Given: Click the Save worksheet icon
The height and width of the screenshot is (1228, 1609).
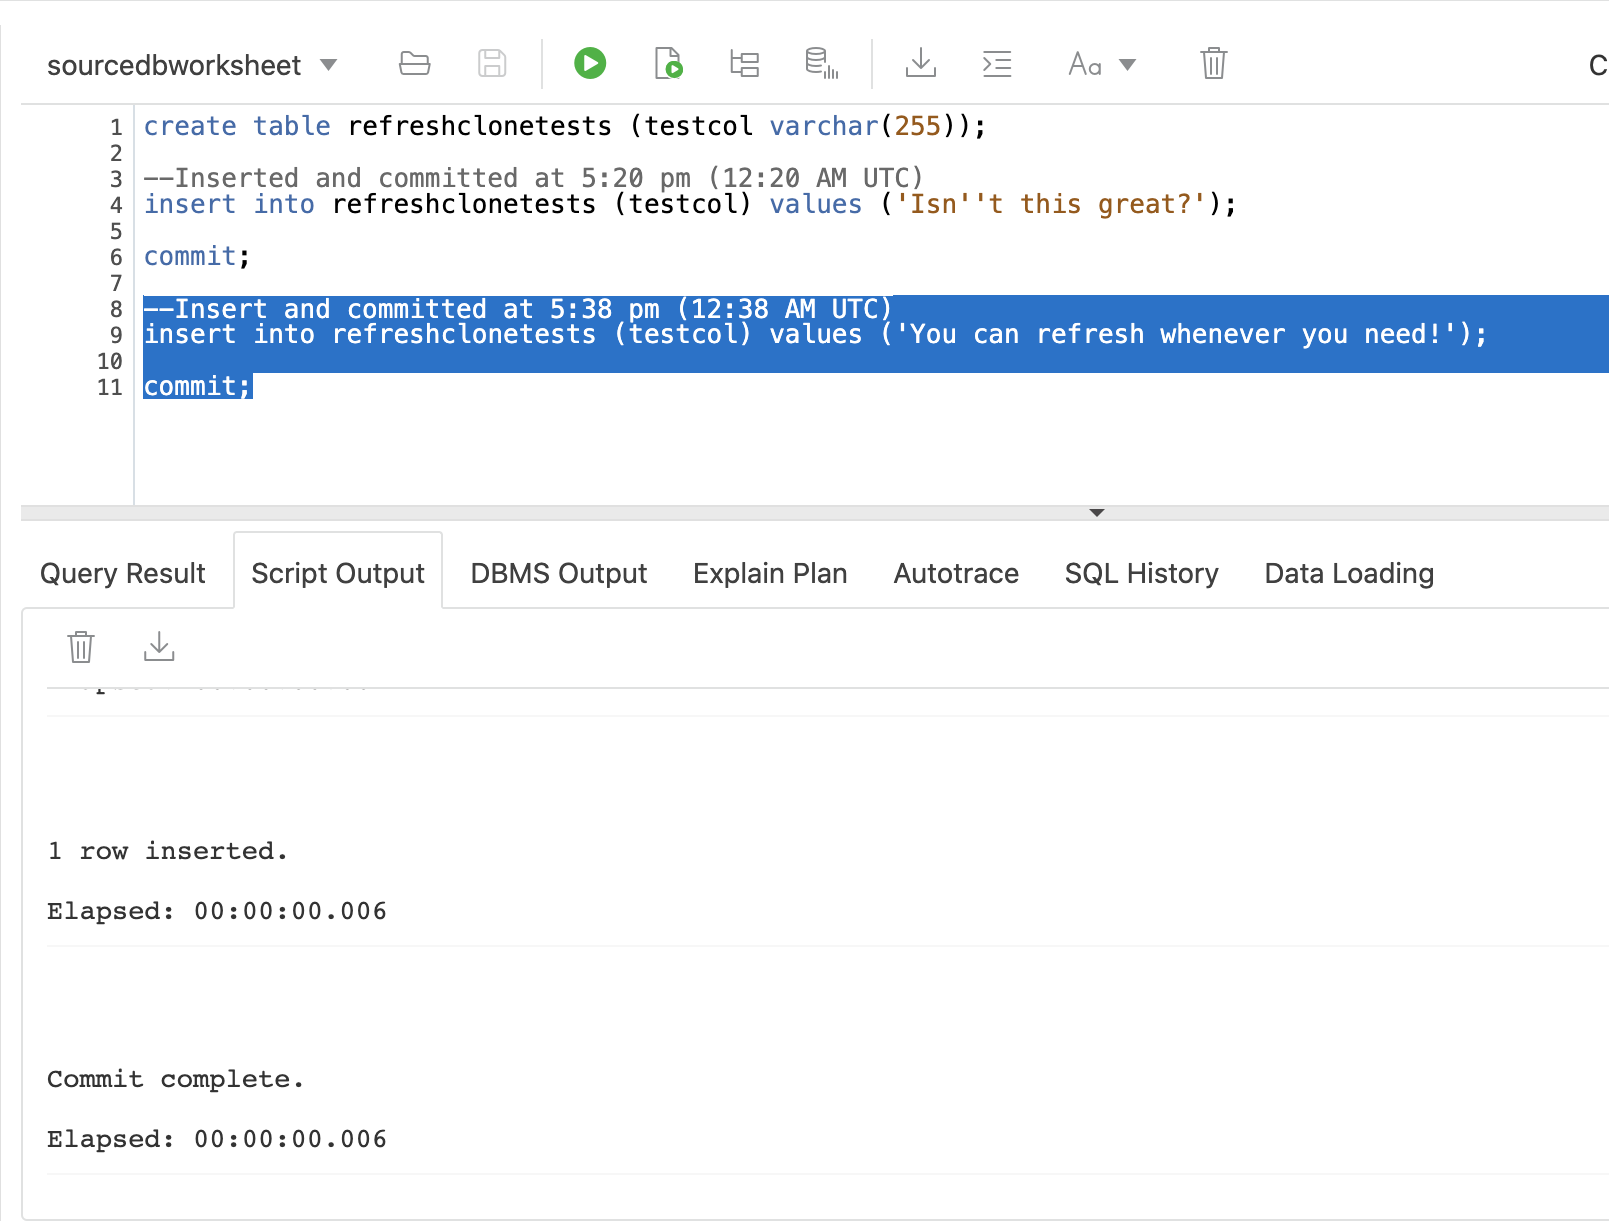Looking at the screenshot, I should 492,64.
